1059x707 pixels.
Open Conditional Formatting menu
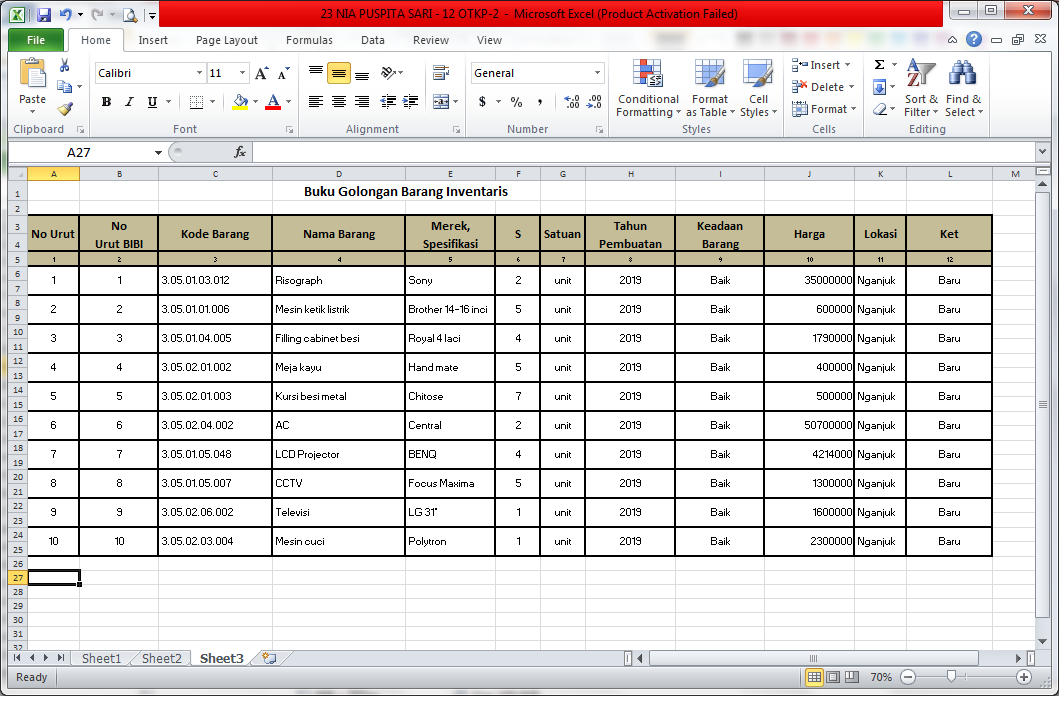coord(648,88)
